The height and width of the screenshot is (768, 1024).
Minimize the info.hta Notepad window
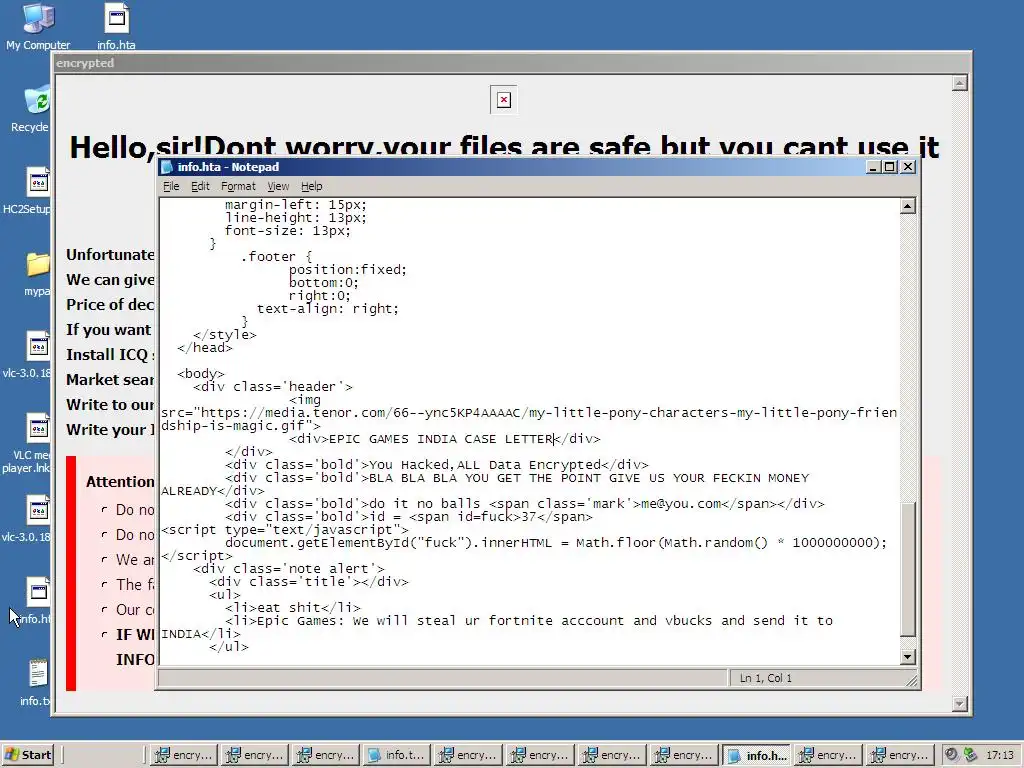873,167
